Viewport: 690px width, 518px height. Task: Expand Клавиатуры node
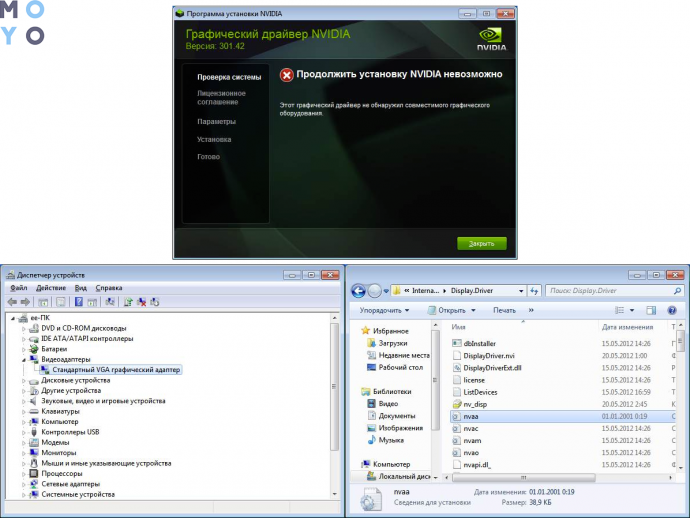click(24, 411)
